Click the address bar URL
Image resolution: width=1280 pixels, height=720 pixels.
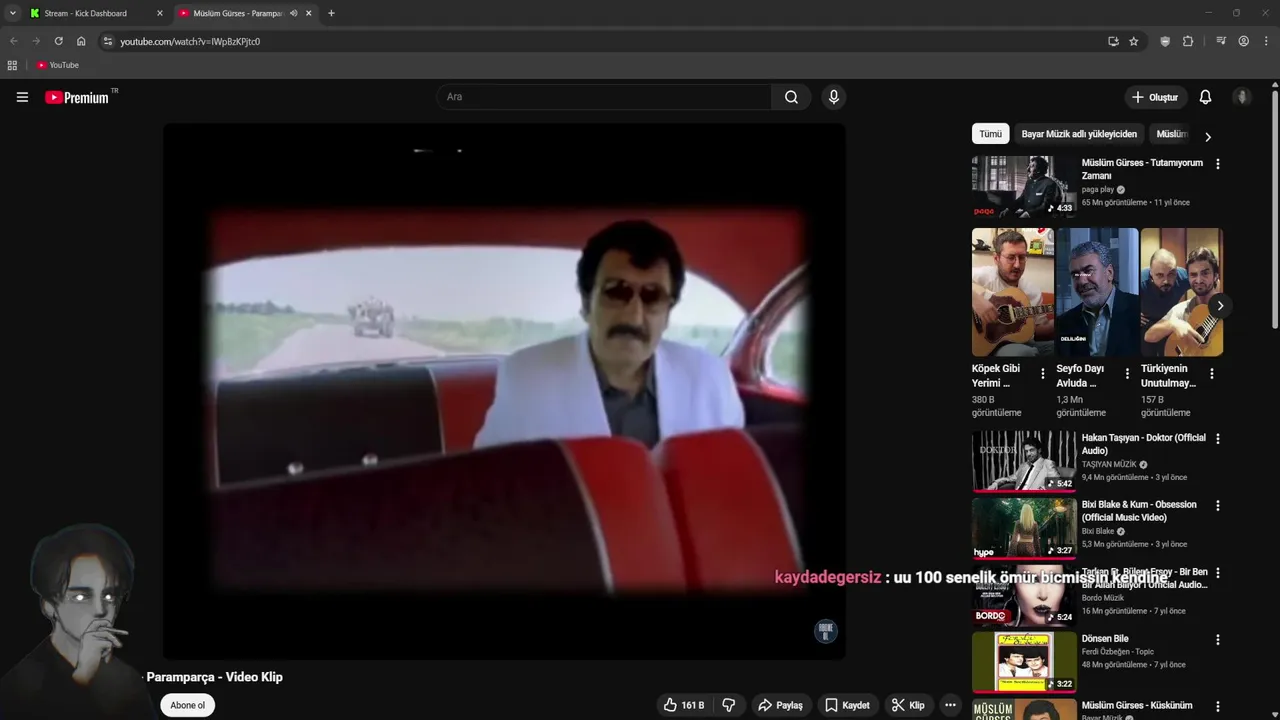[x=190, y=42]
